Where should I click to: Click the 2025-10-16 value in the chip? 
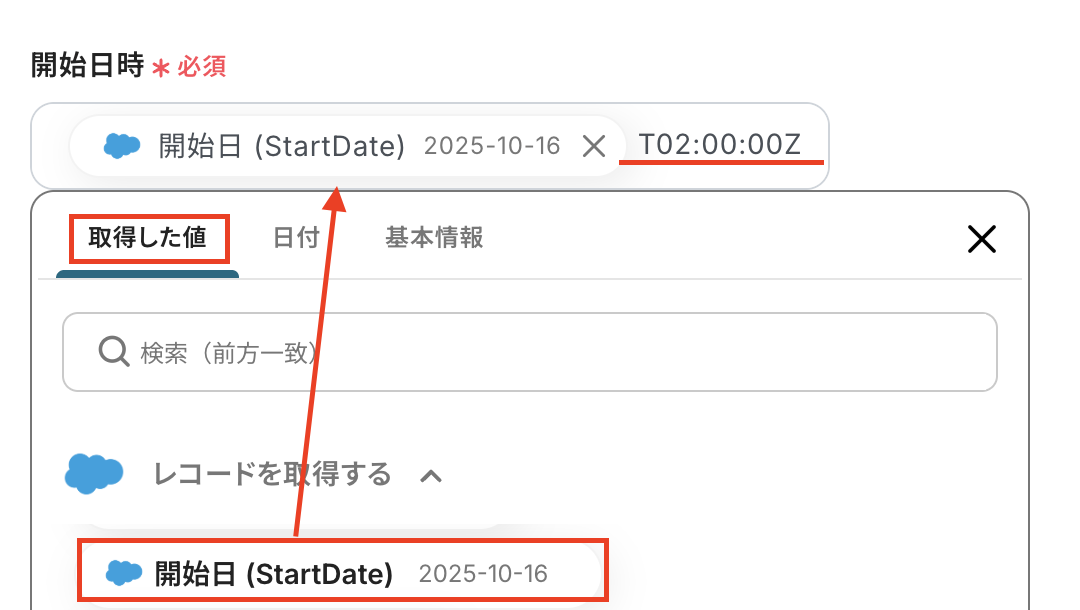[x=492, y=146]
